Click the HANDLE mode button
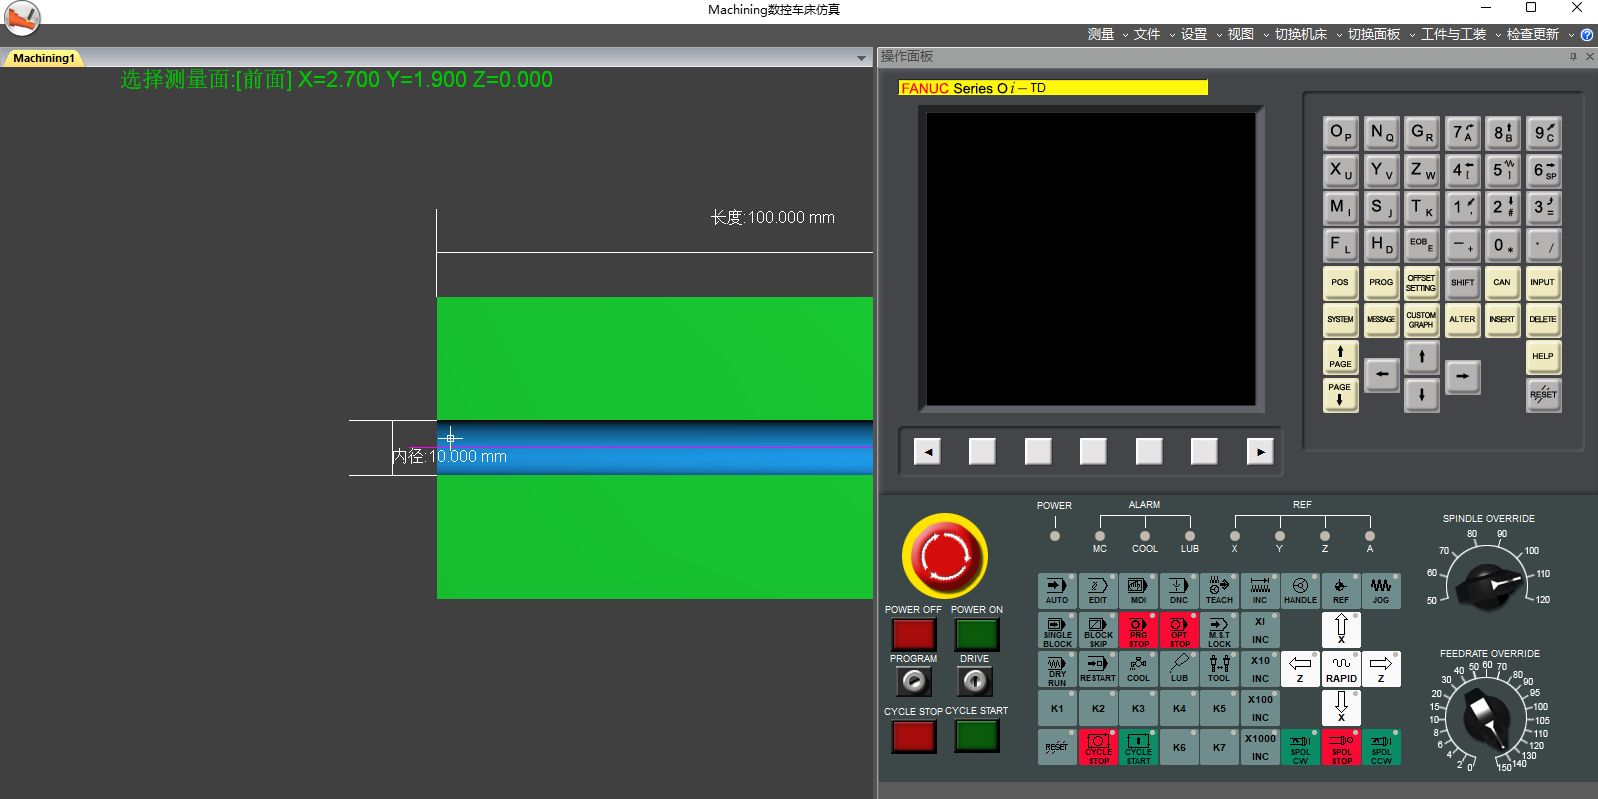This screenshot has width=1598, height=799. pos(1300,591)
